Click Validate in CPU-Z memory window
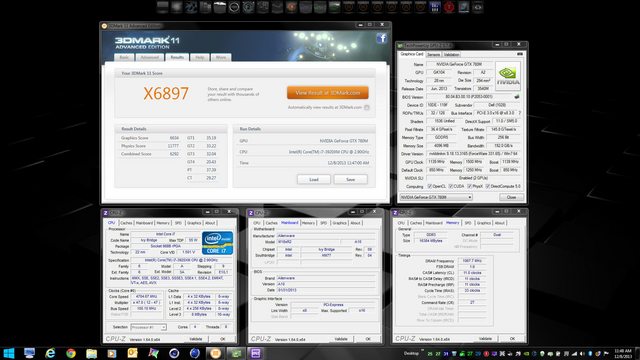This screenshot has width=640, height=360. pyautogui.click(x=485, y=339)
